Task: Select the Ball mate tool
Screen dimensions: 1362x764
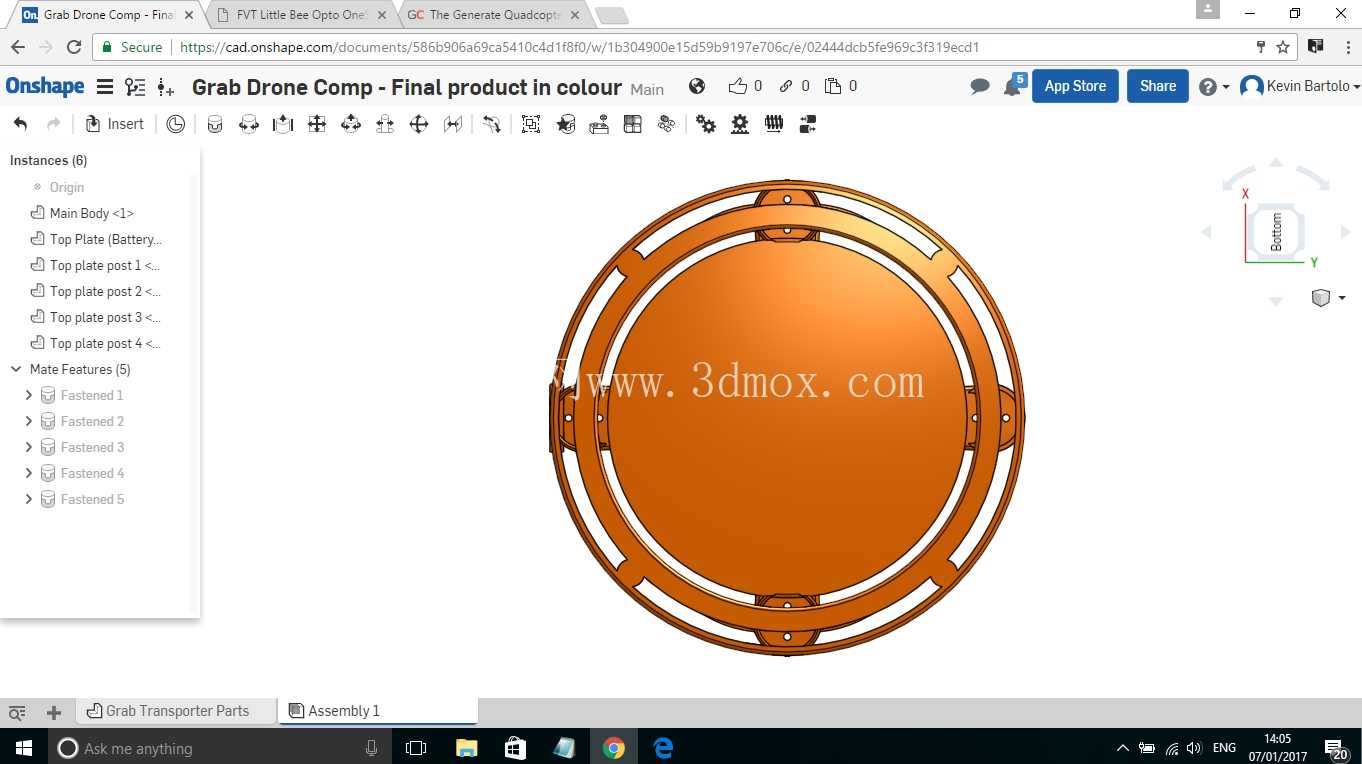Action: coord(419,124)
